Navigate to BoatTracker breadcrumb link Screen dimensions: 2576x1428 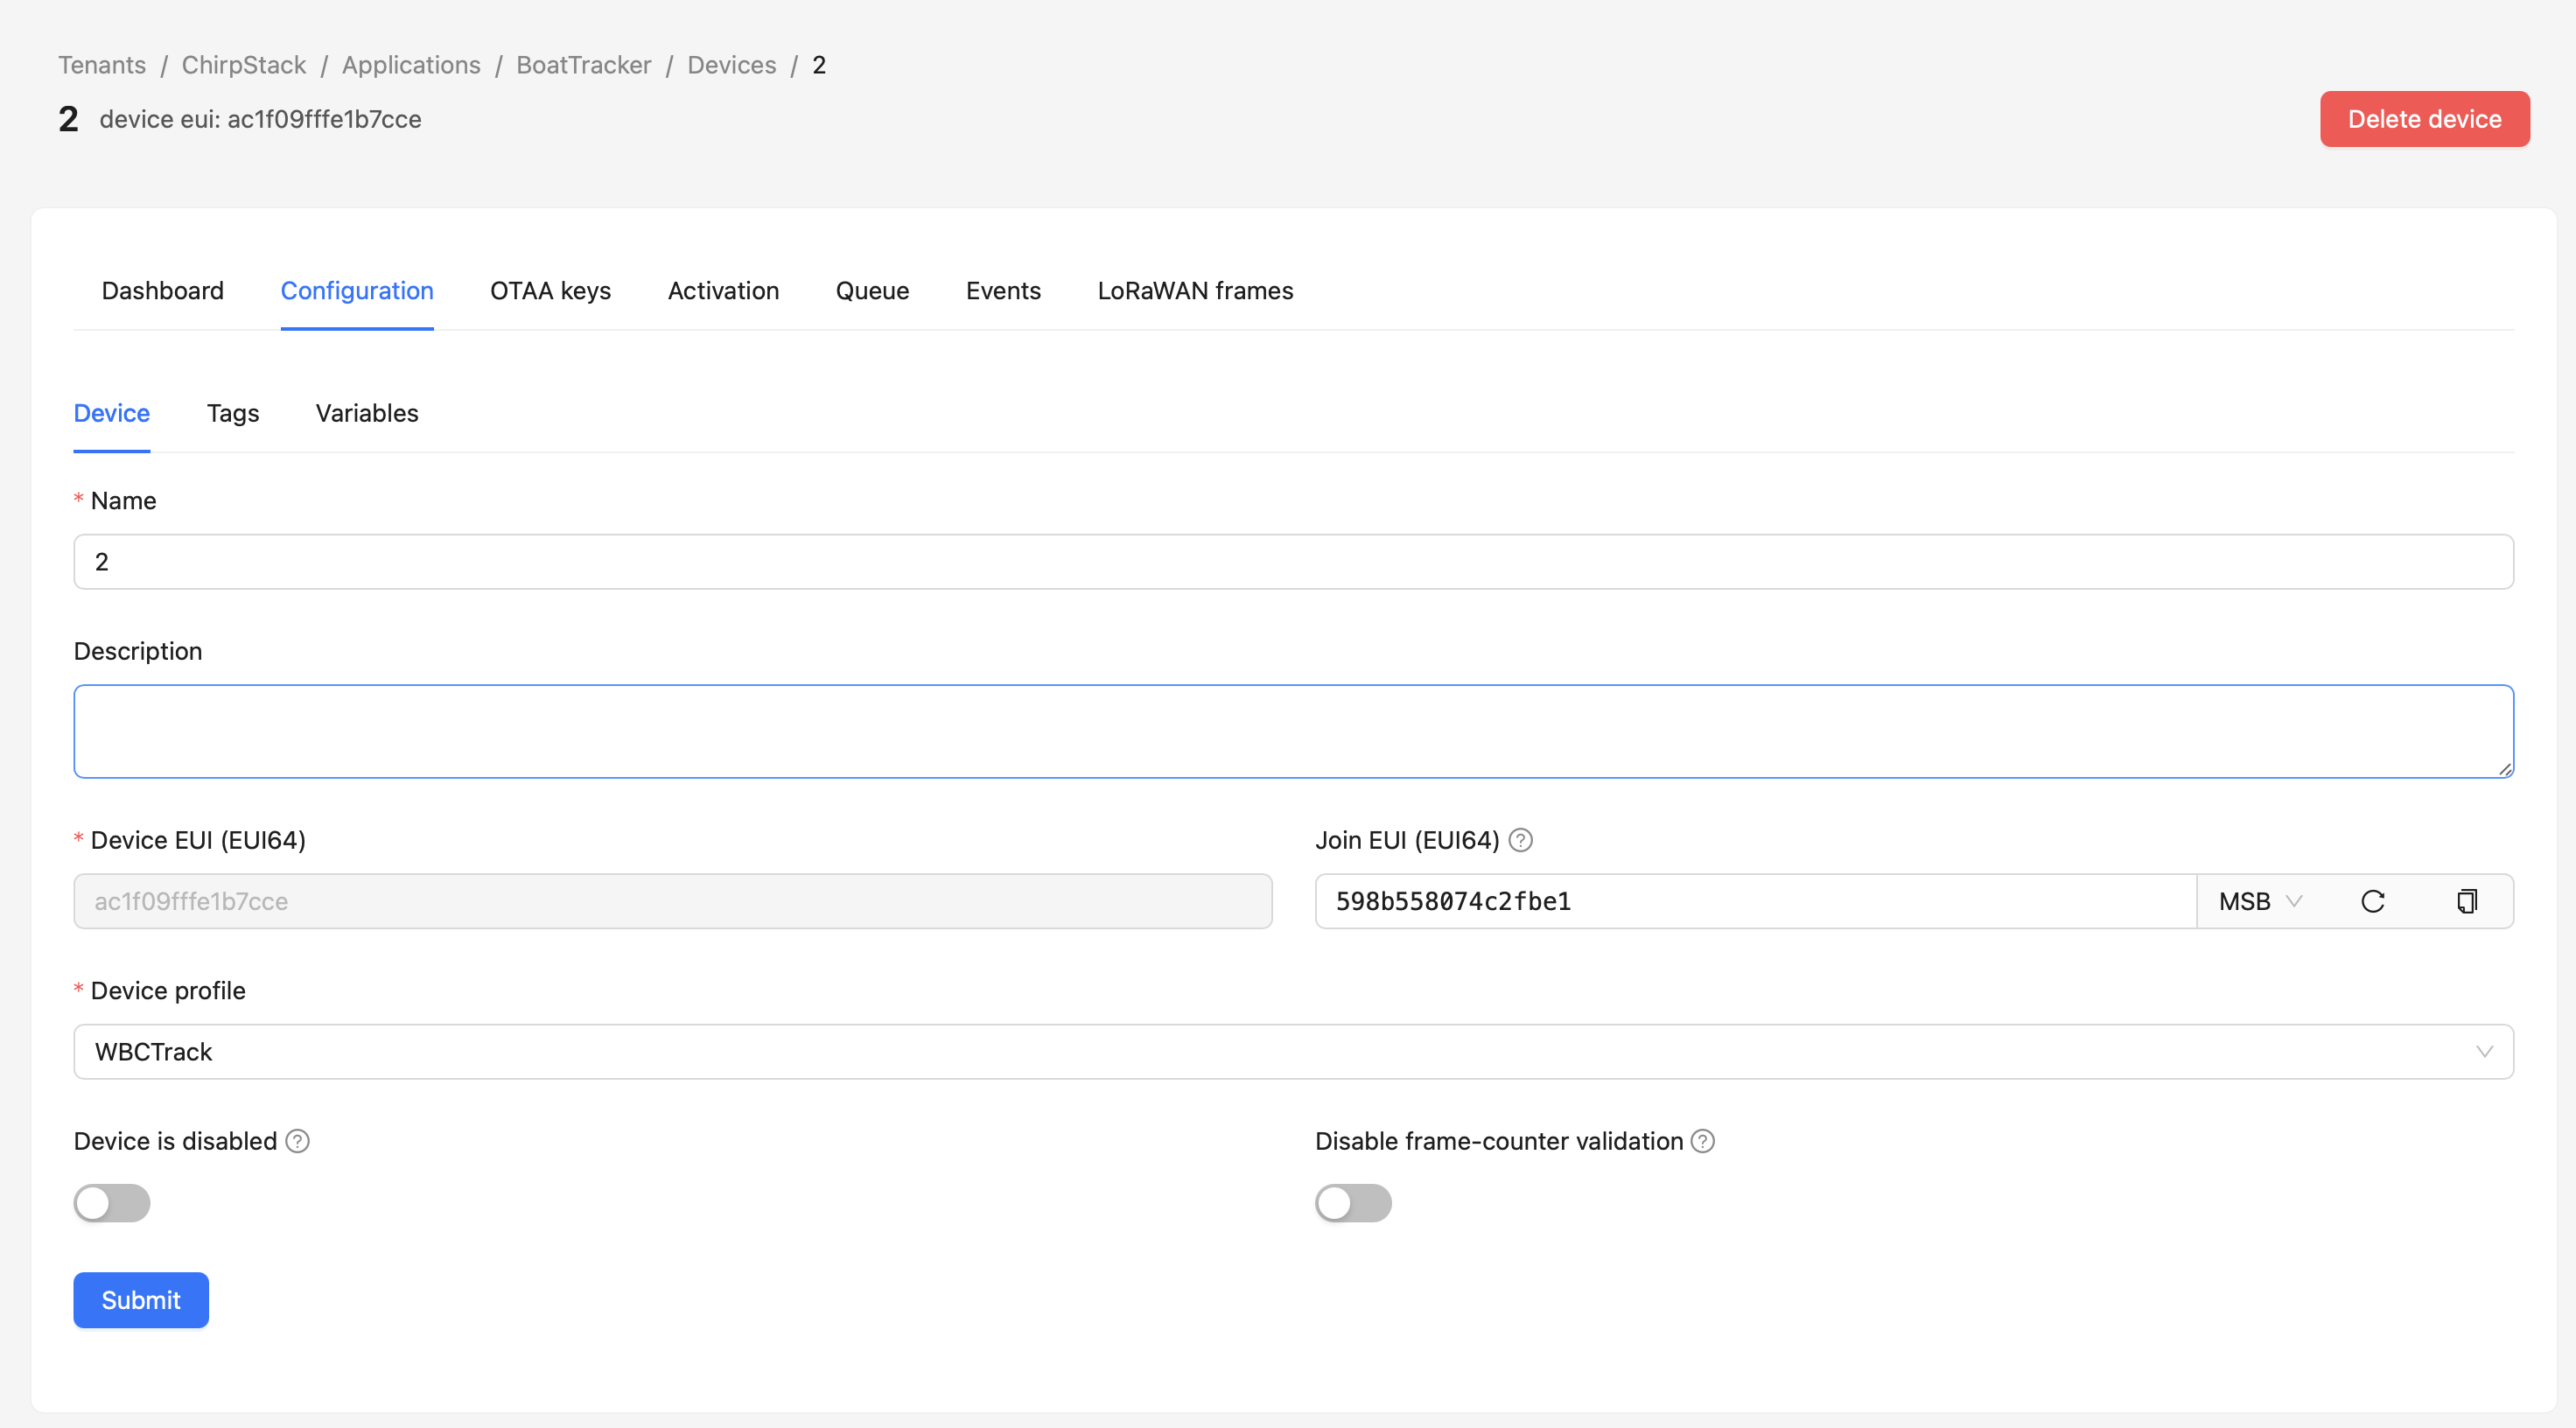583,65
